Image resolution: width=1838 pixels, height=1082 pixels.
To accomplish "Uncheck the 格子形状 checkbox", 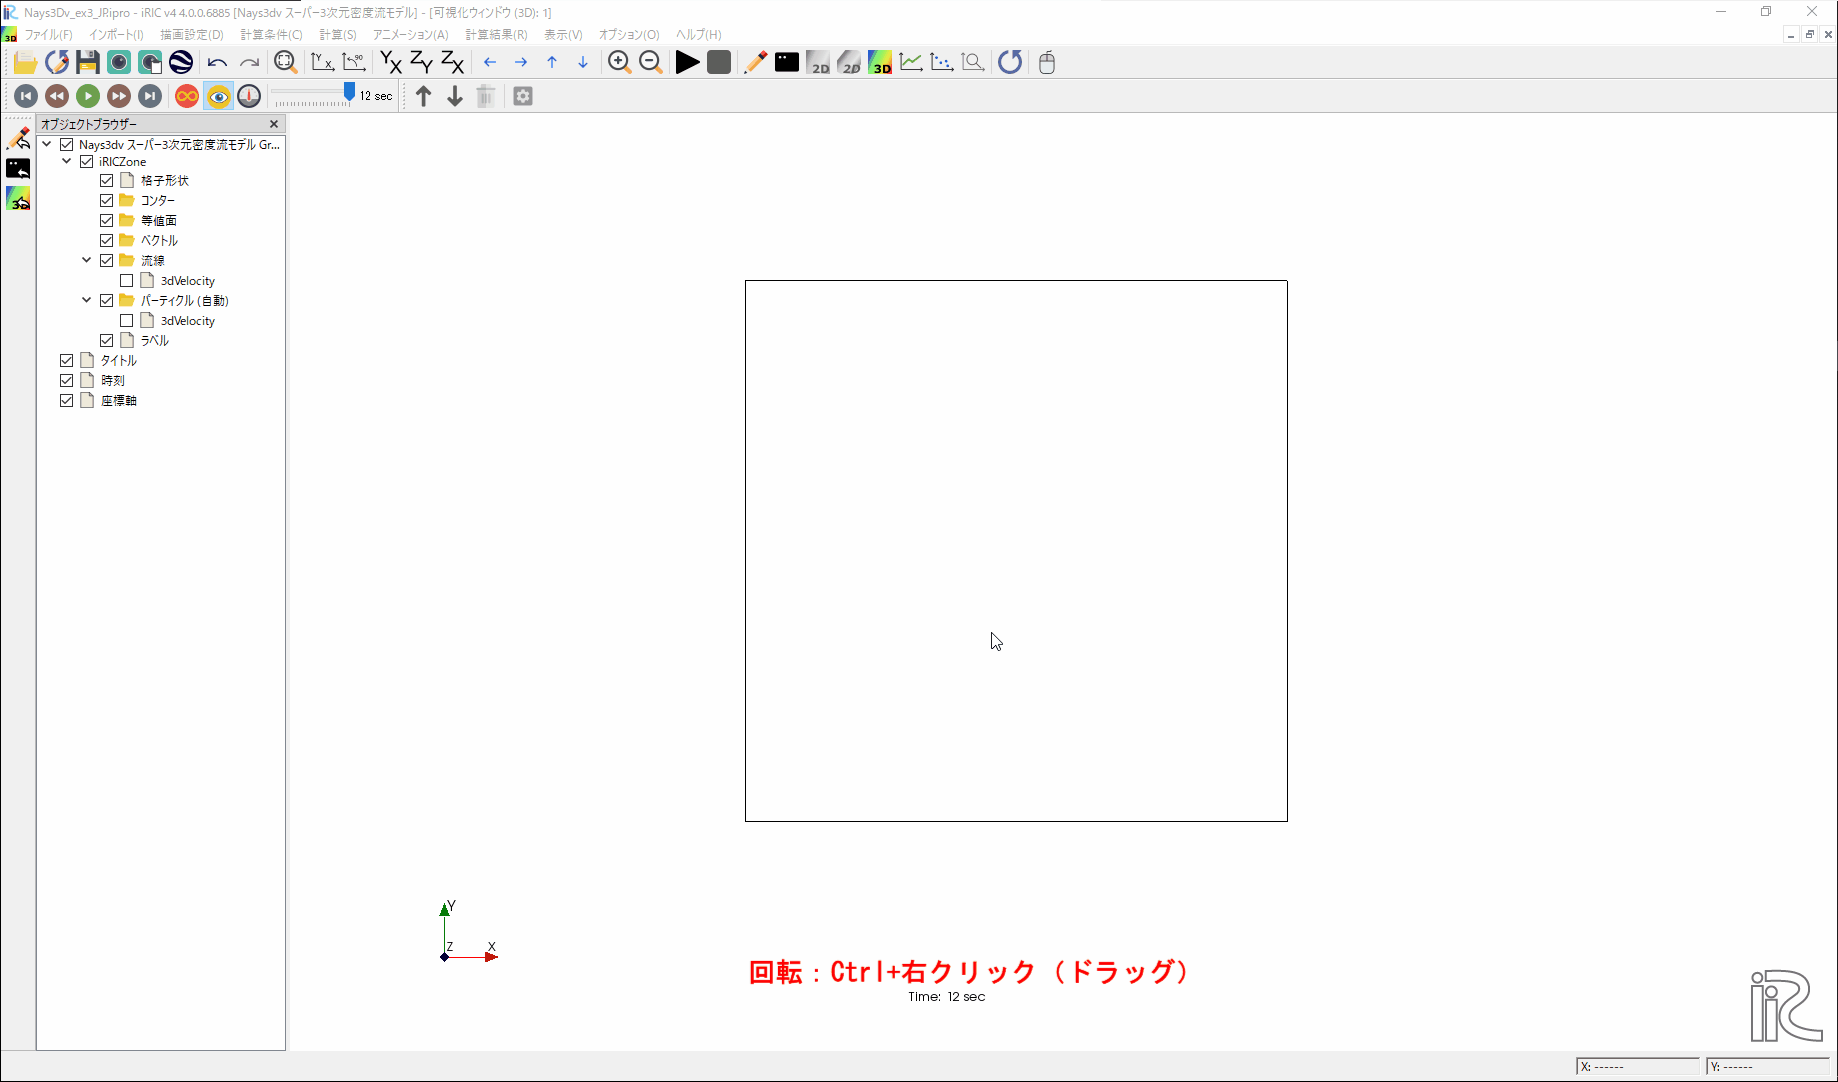I will tap(107, 181).
